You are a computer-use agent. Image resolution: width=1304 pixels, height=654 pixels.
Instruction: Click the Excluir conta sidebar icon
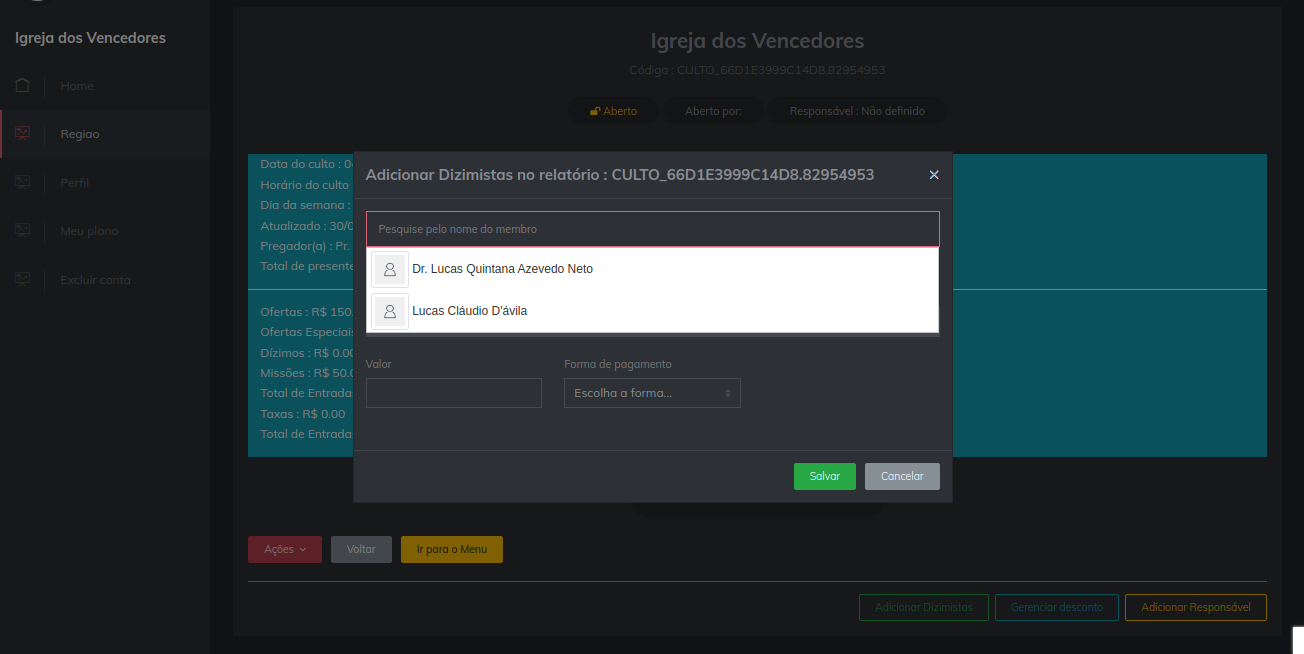click(22, 279)
